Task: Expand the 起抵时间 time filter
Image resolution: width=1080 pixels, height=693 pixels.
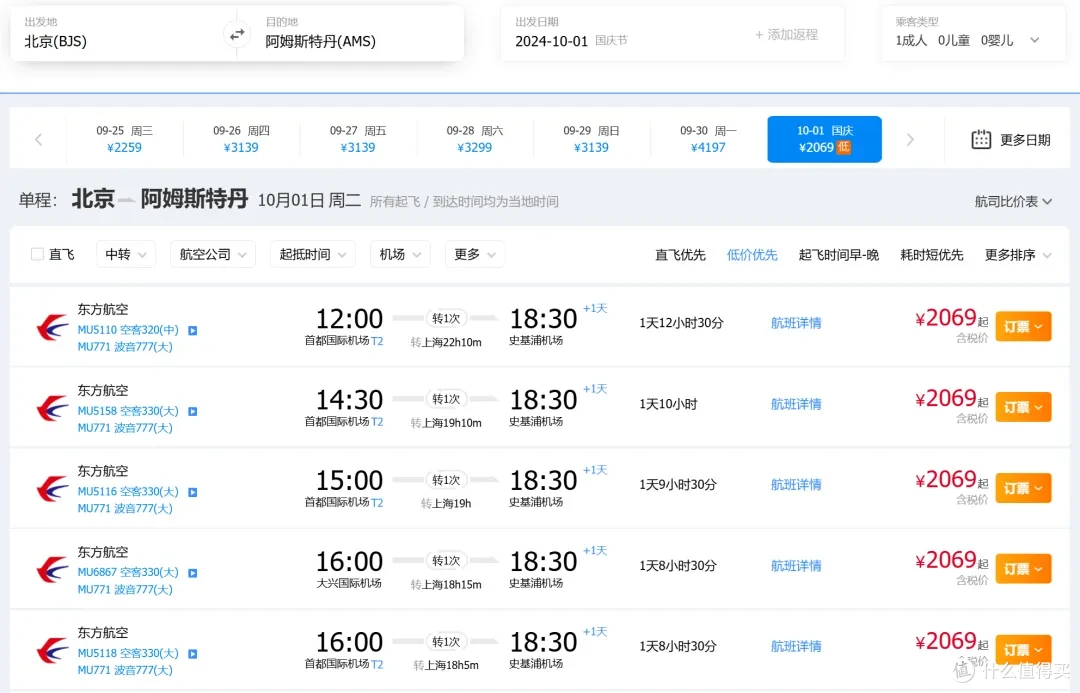Action: (x=313, y=254)
